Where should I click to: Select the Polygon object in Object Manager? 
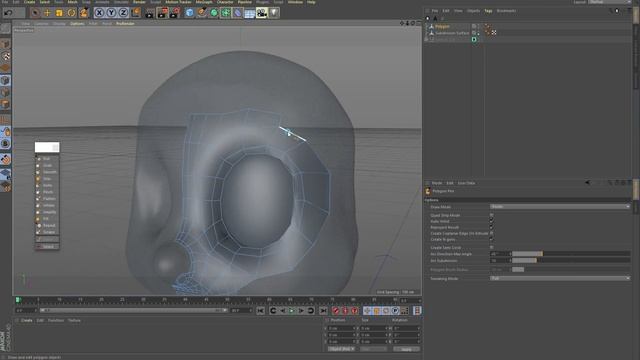point(442,27)
